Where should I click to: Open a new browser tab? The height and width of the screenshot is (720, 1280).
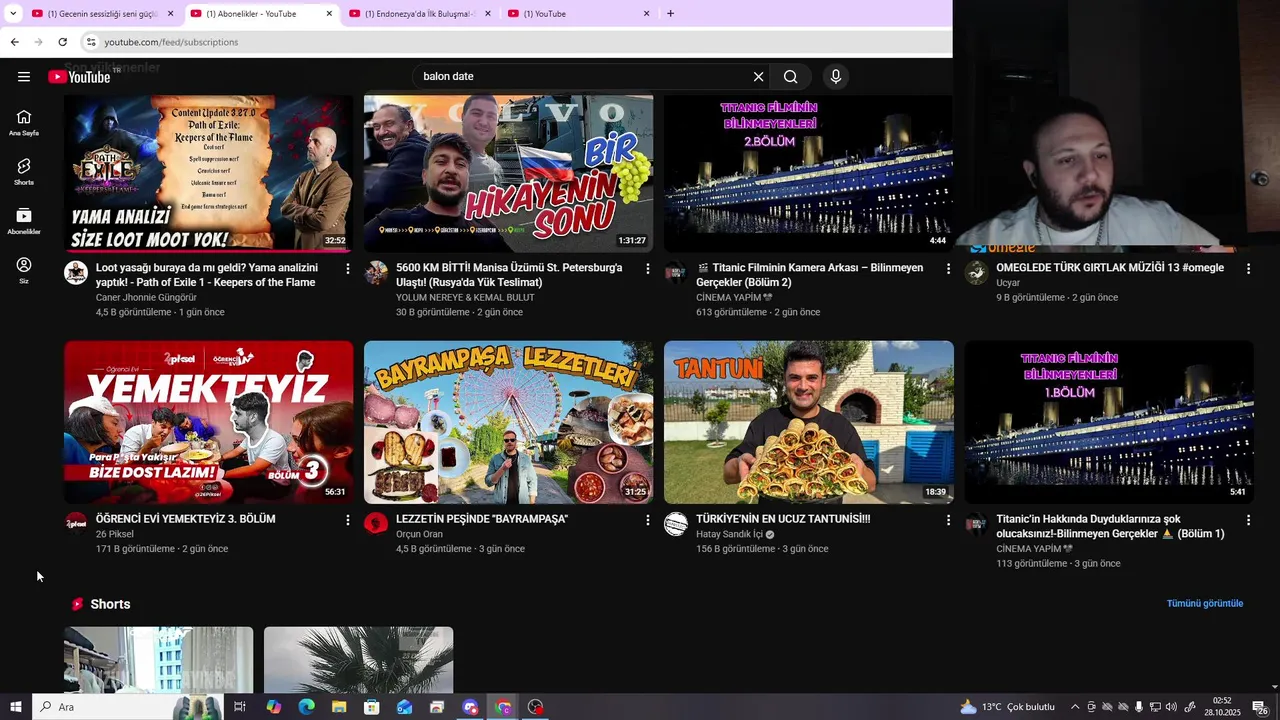[x=670, y=14]
